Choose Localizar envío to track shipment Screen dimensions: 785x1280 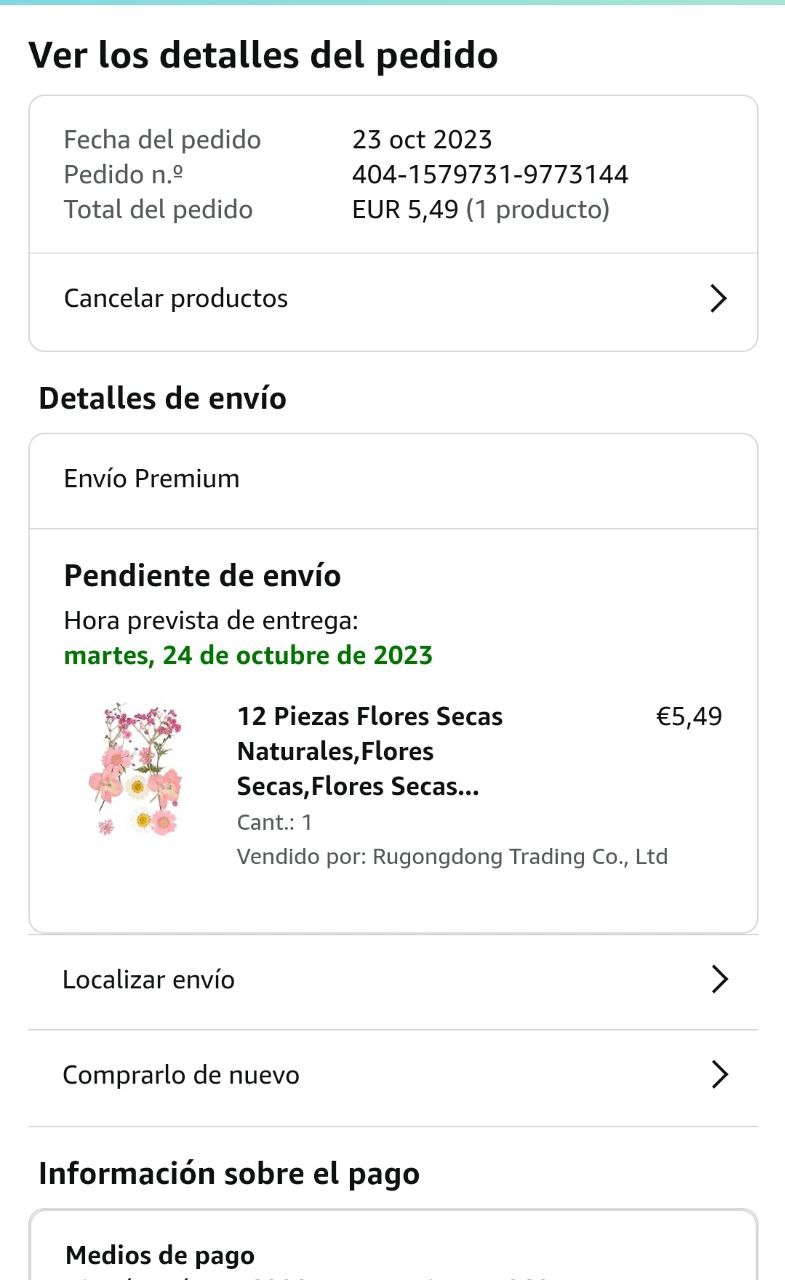[x=149, y=979]
